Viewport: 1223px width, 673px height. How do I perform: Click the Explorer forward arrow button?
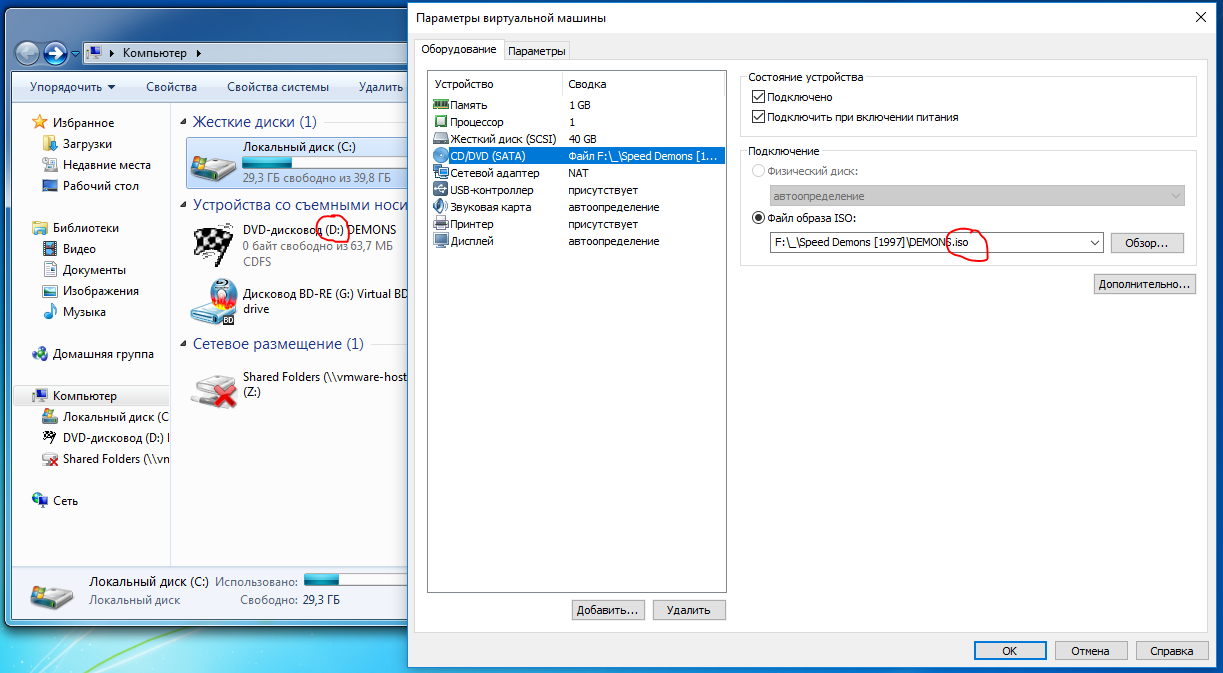(x=55, y=52)
